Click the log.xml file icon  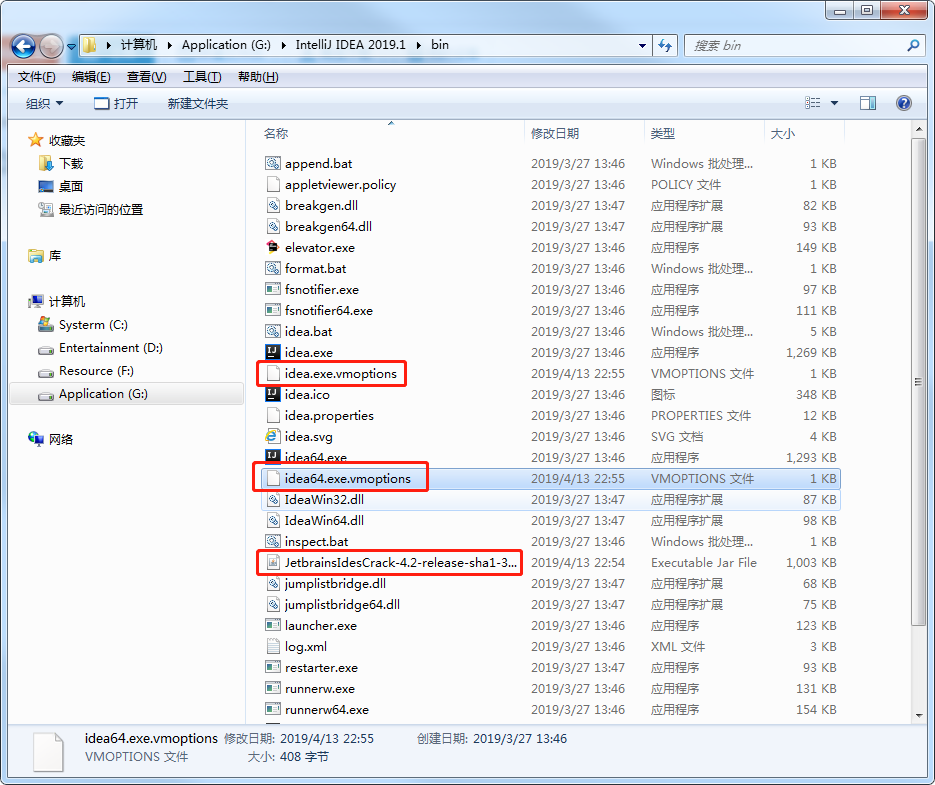coord(273,646)
